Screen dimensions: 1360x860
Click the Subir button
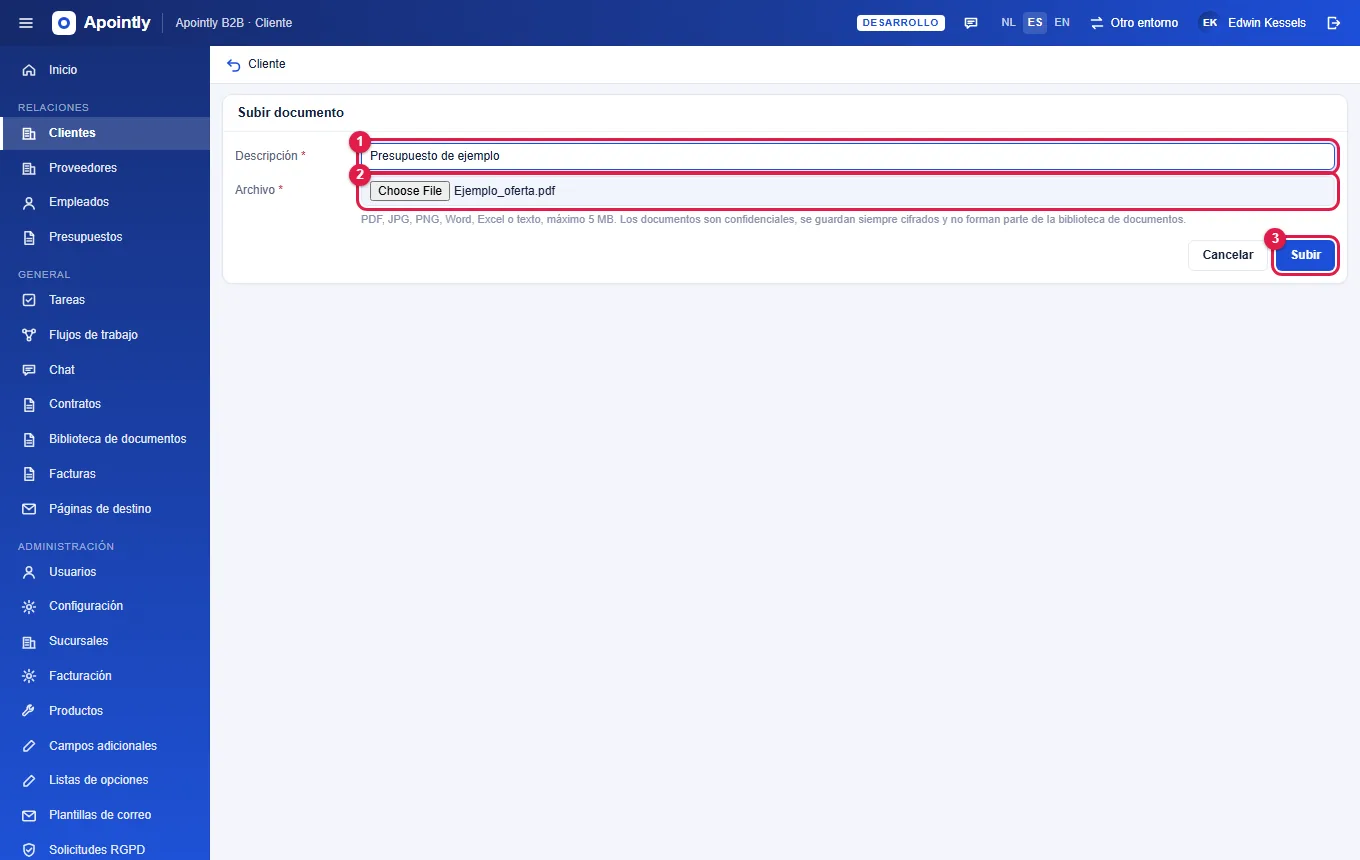pyautogui.click(x=1306, y=255)
